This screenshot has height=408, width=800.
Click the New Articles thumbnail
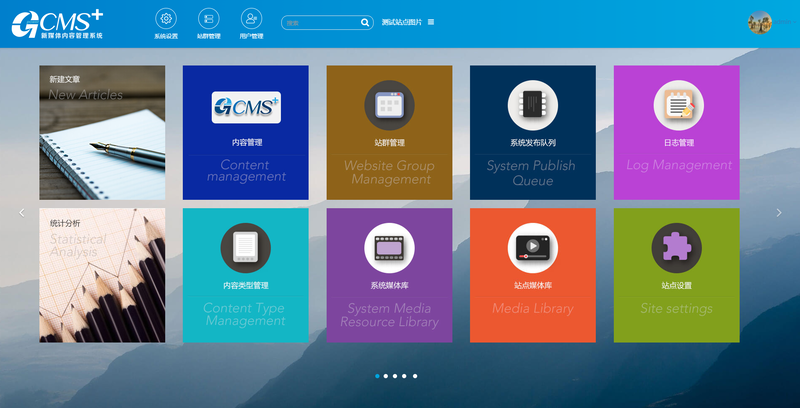(102, 132)
